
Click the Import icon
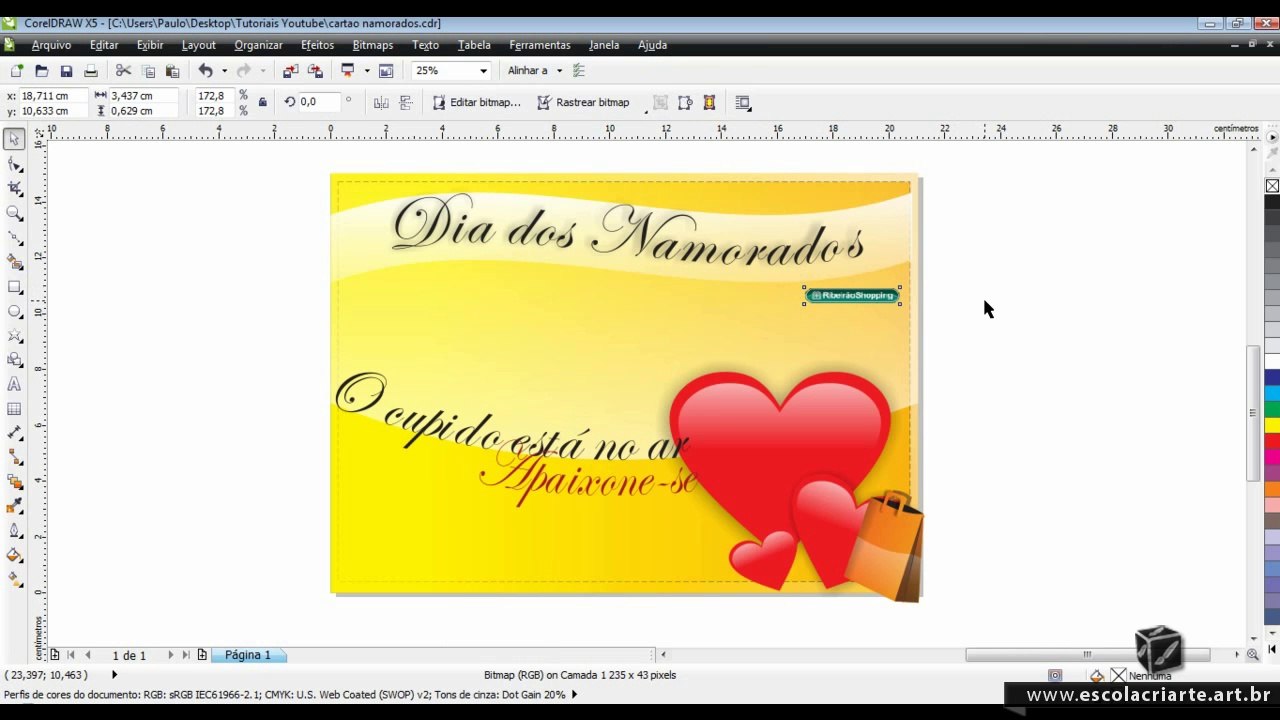(x=290, y=71)
